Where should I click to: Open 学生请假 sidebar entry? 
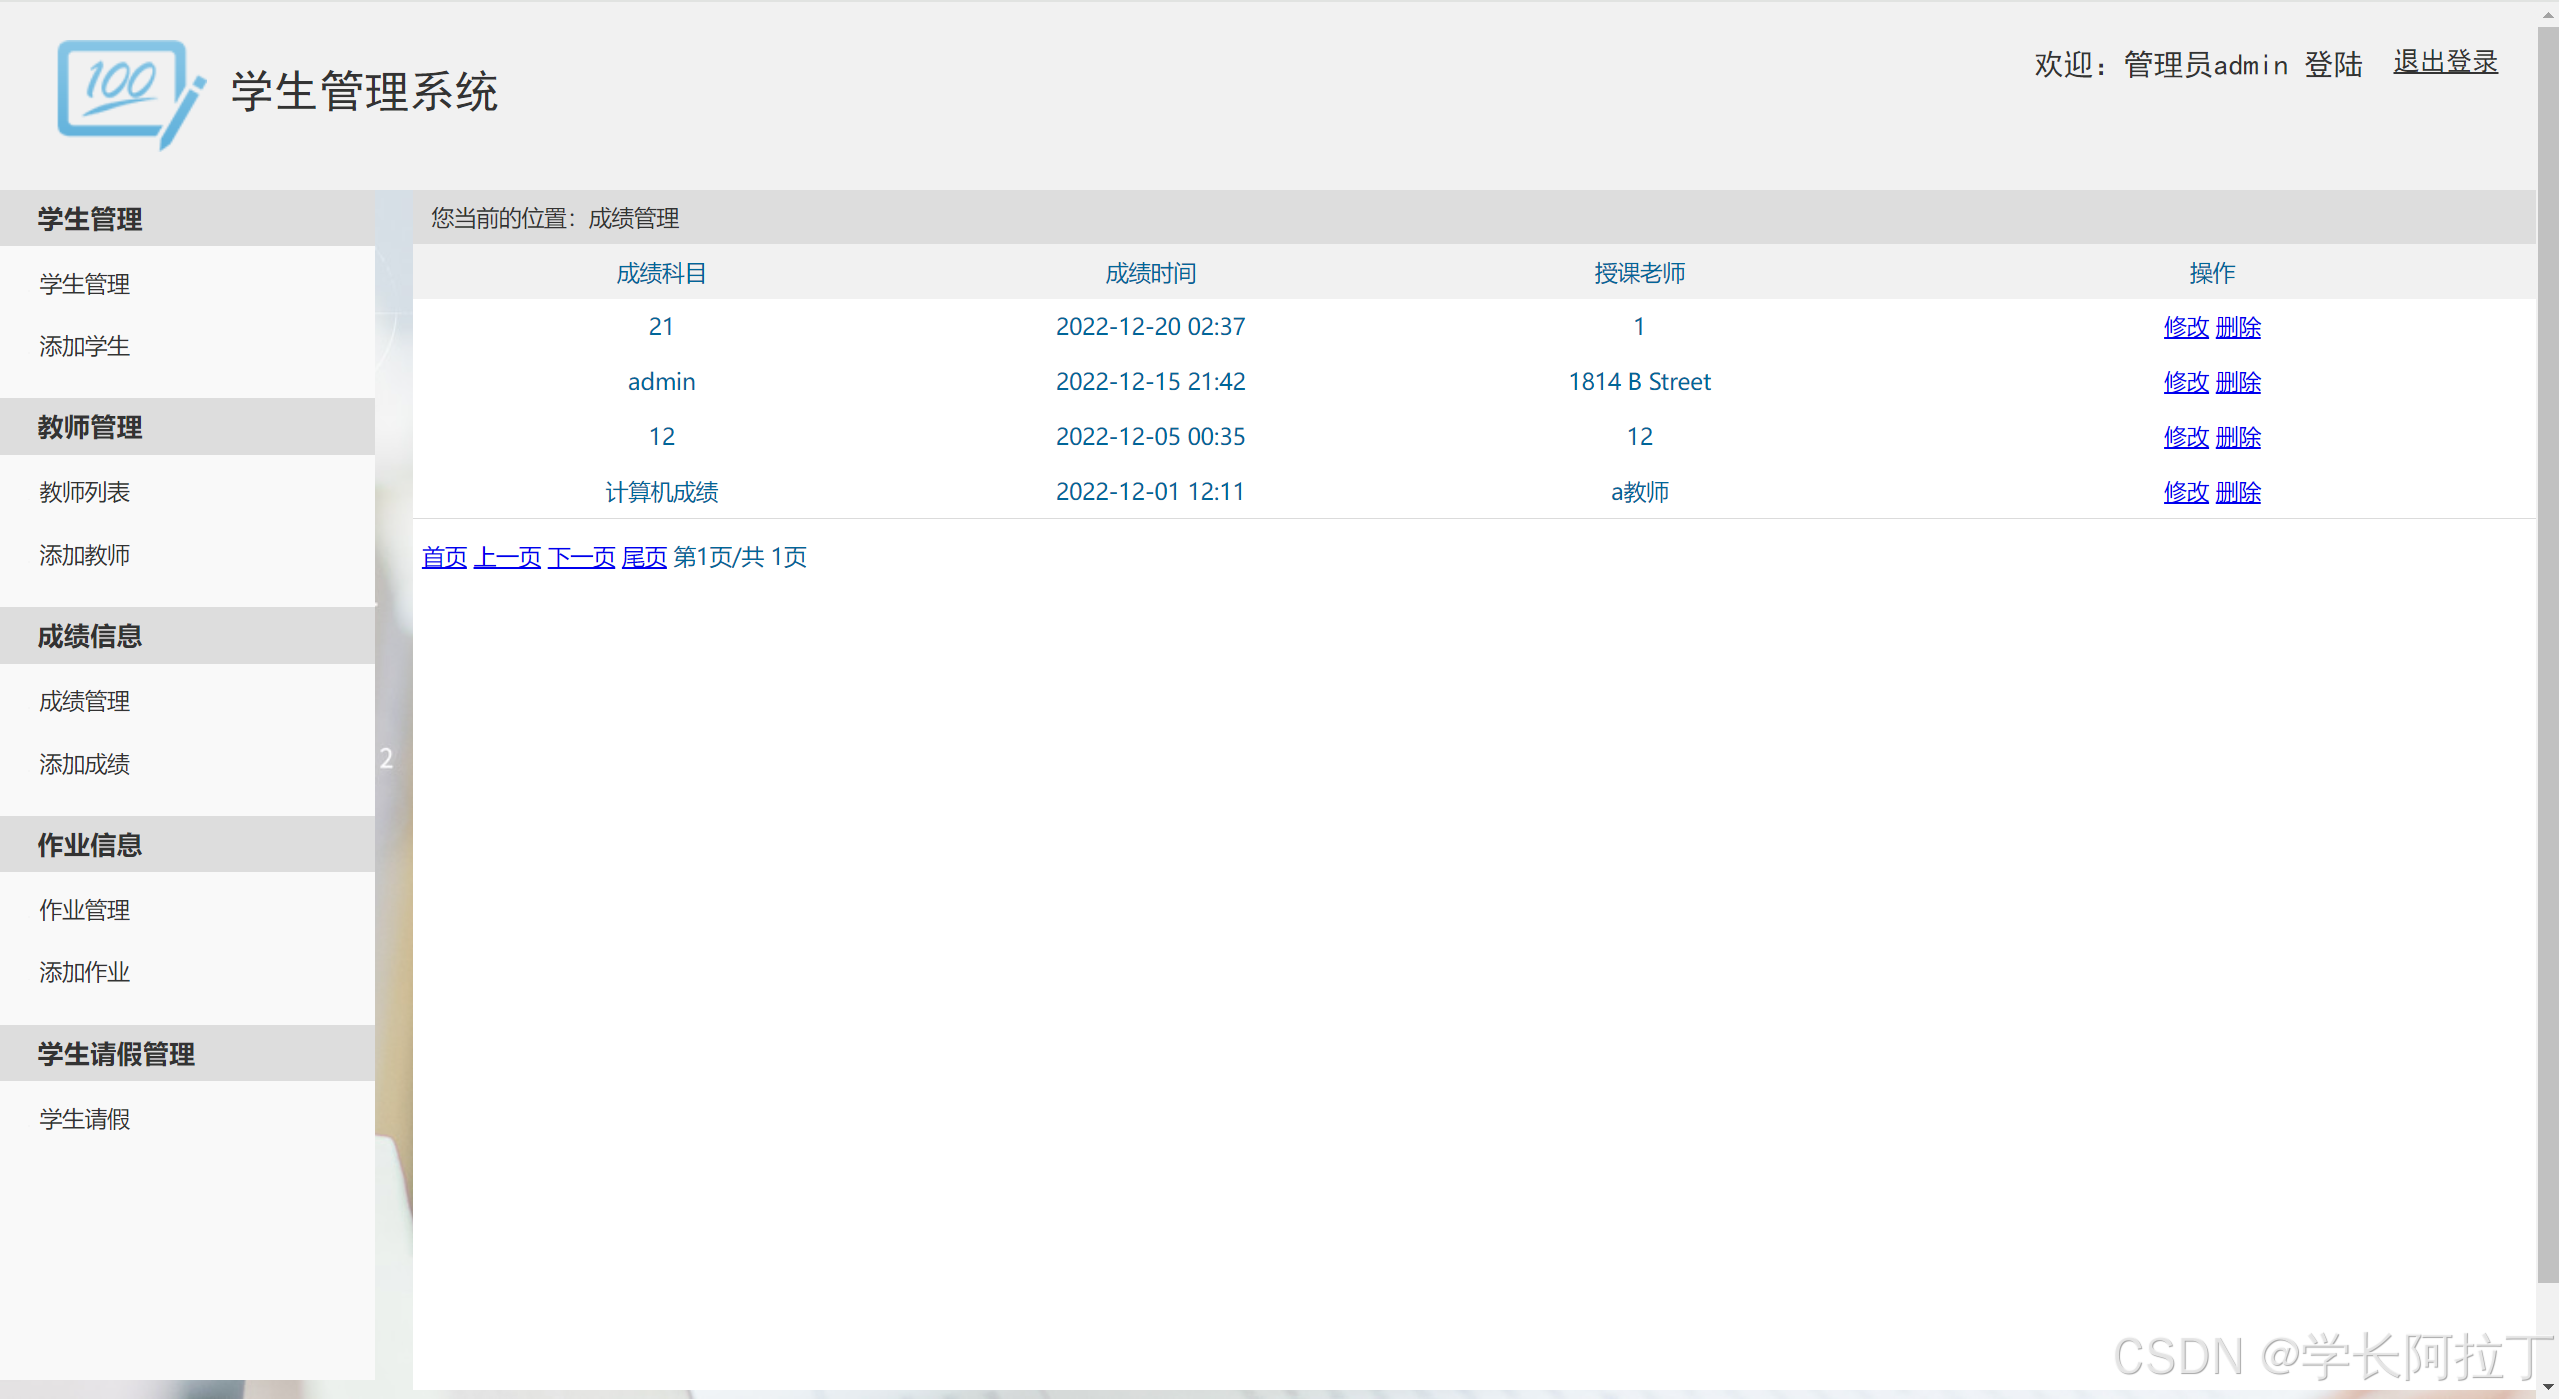[x=85, y=1119]
